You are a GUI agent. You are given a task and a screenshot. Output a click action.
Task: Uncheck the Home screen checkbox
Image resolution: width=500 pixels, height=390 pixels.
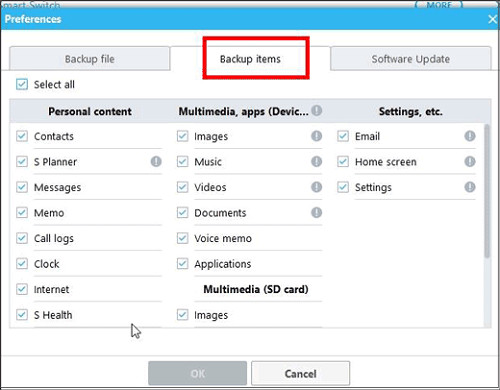(x=343, y=162)
